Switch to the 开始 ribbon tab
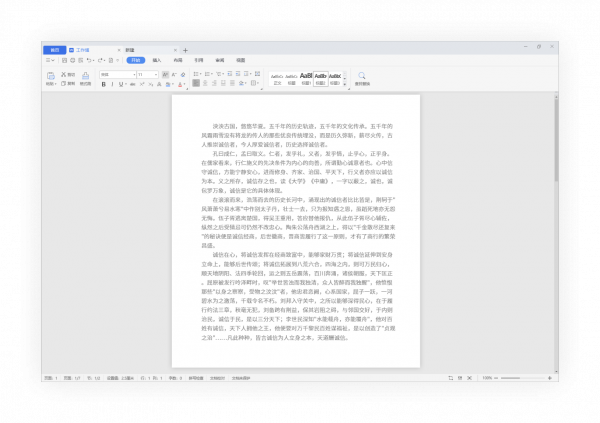 click(136, 60)
